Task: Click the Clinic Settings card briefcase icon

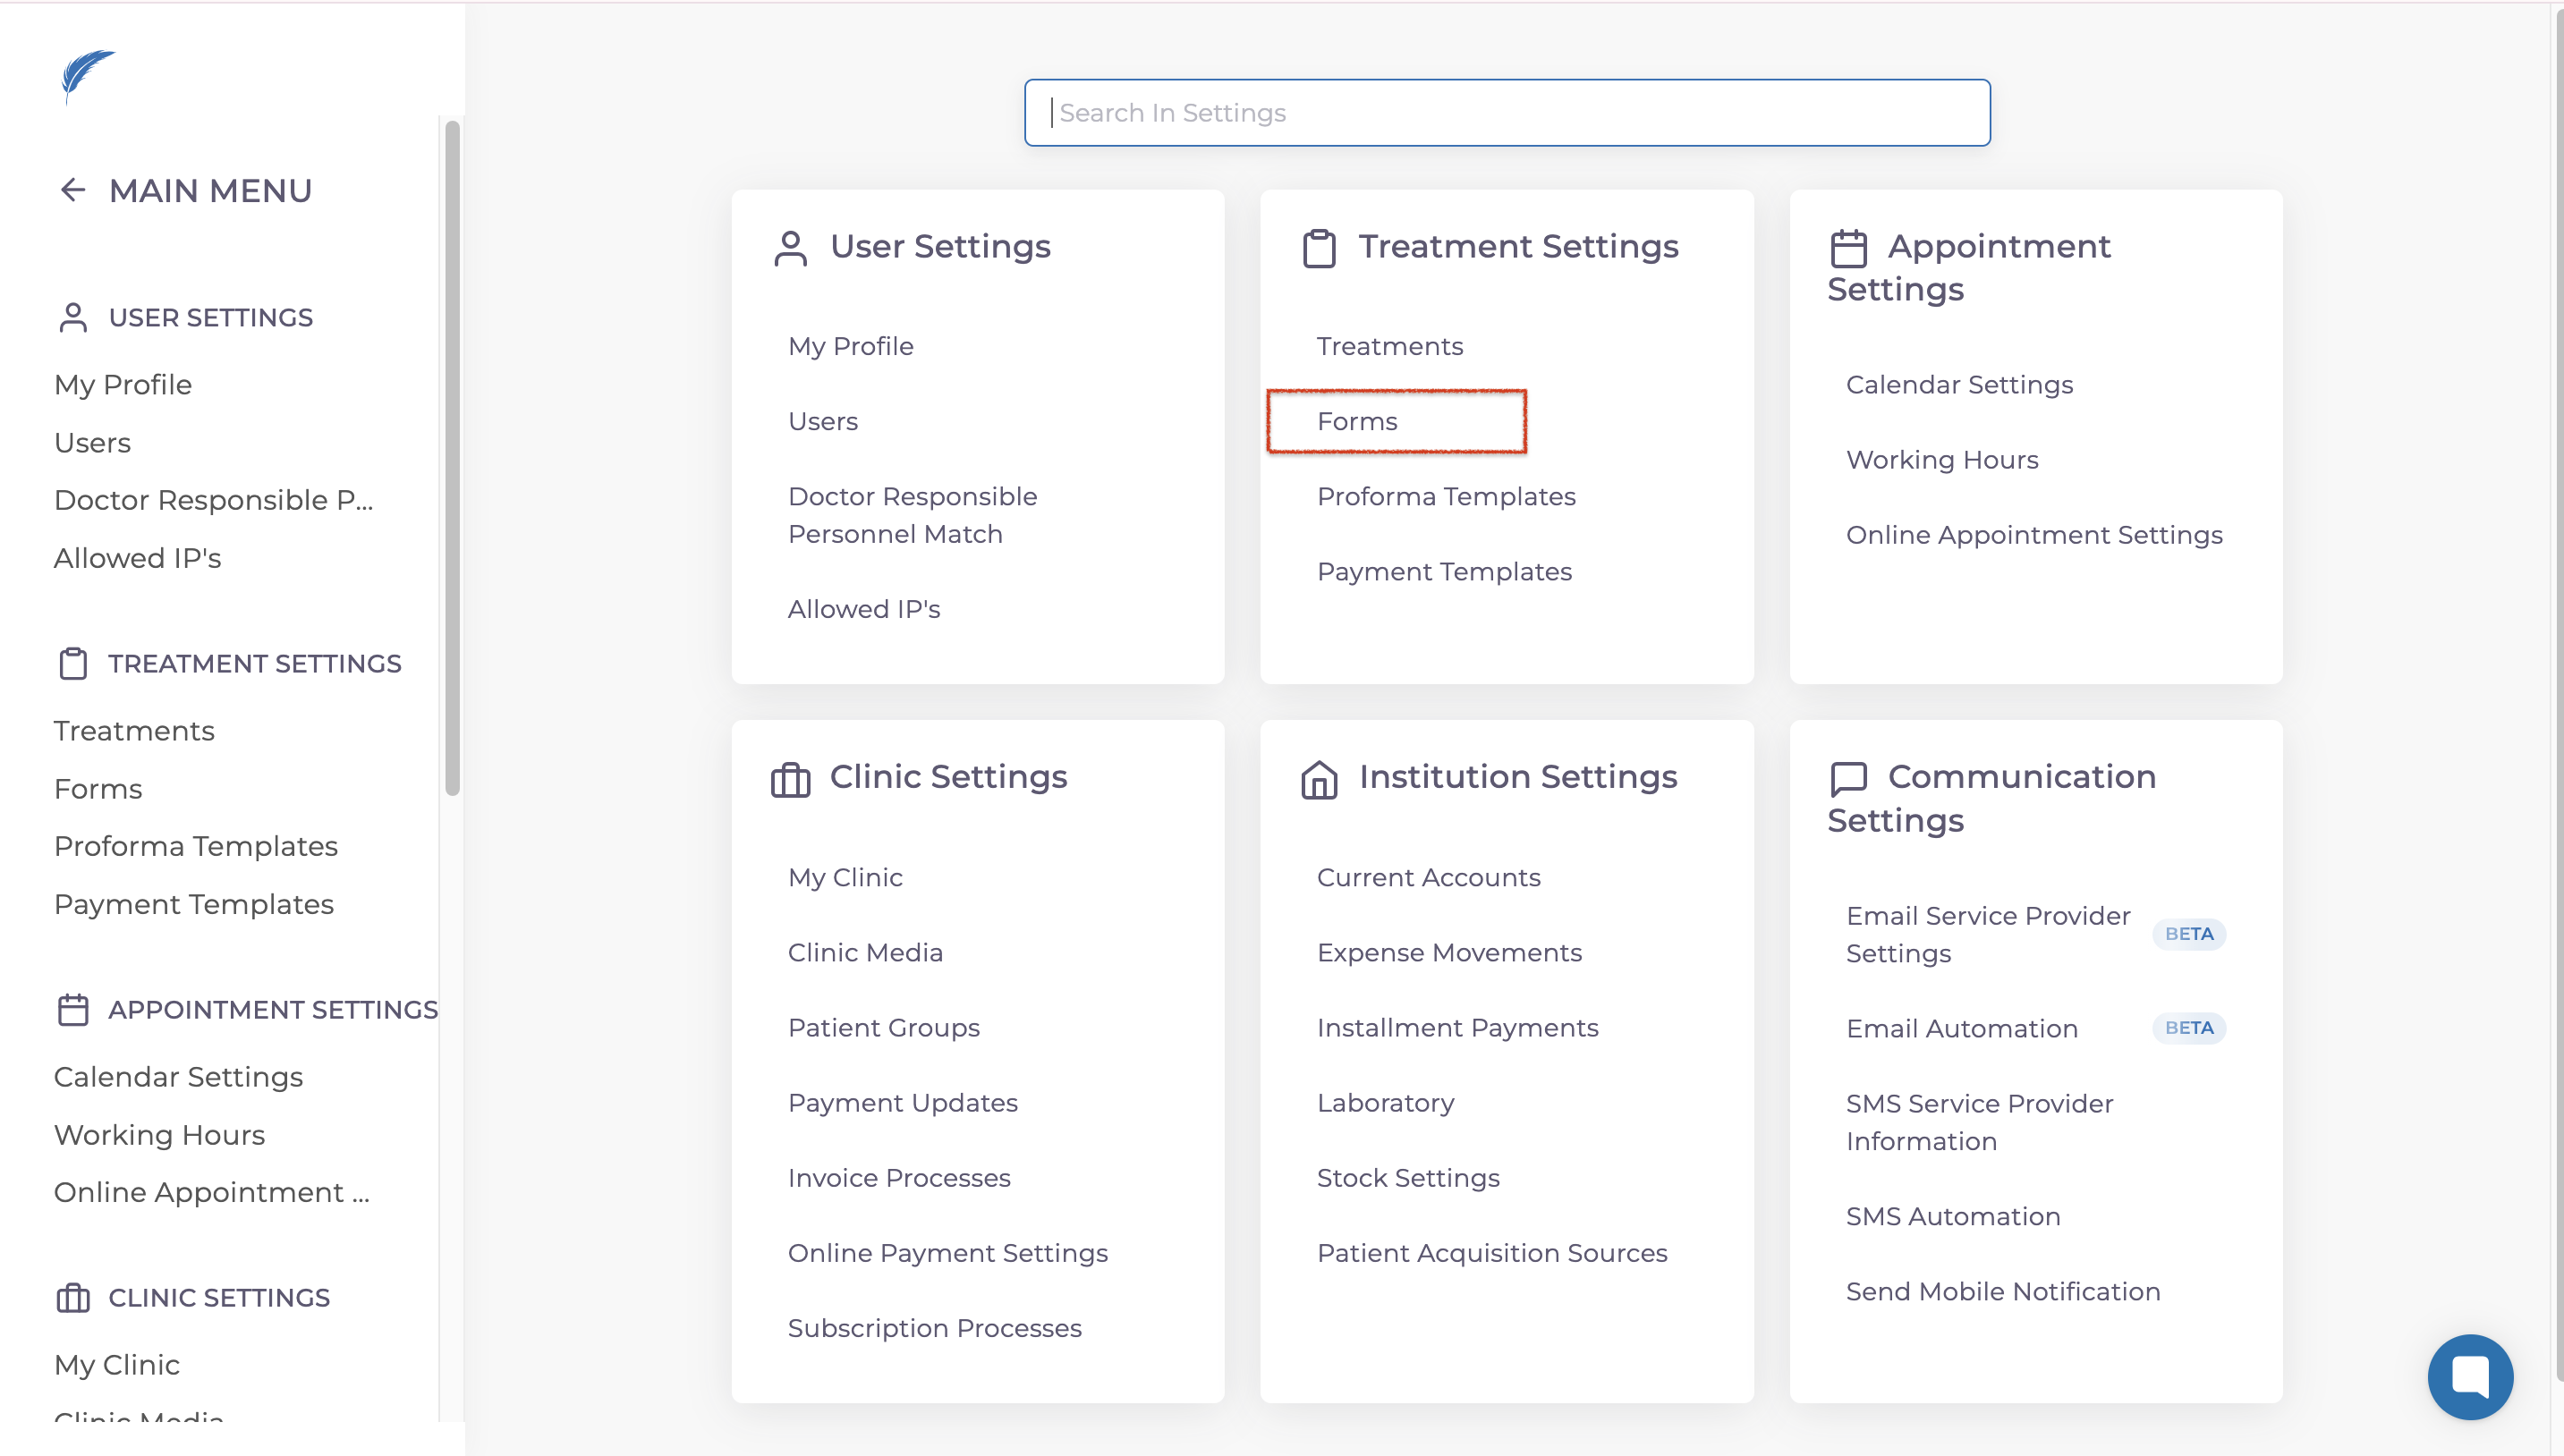Action: pyautogui.click(x=790, y=779)
